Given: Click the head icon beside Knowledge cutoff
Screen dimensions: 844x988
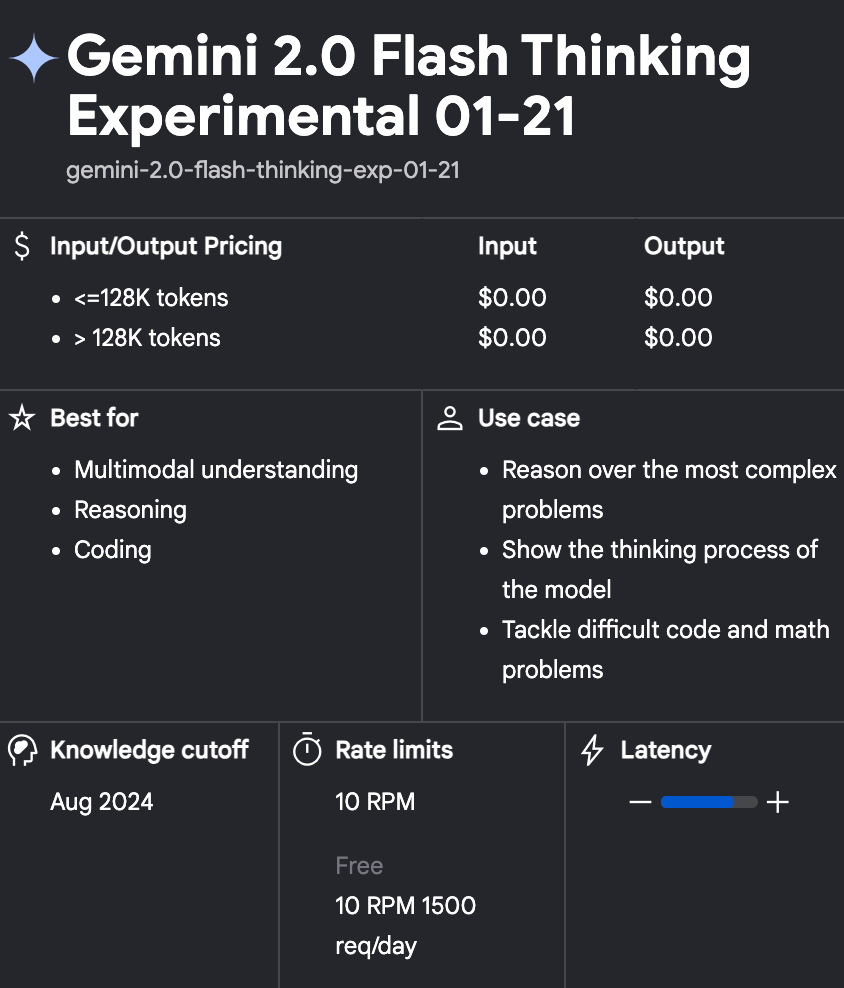Looking at the screenshot, I should click(x=23, y=750).
